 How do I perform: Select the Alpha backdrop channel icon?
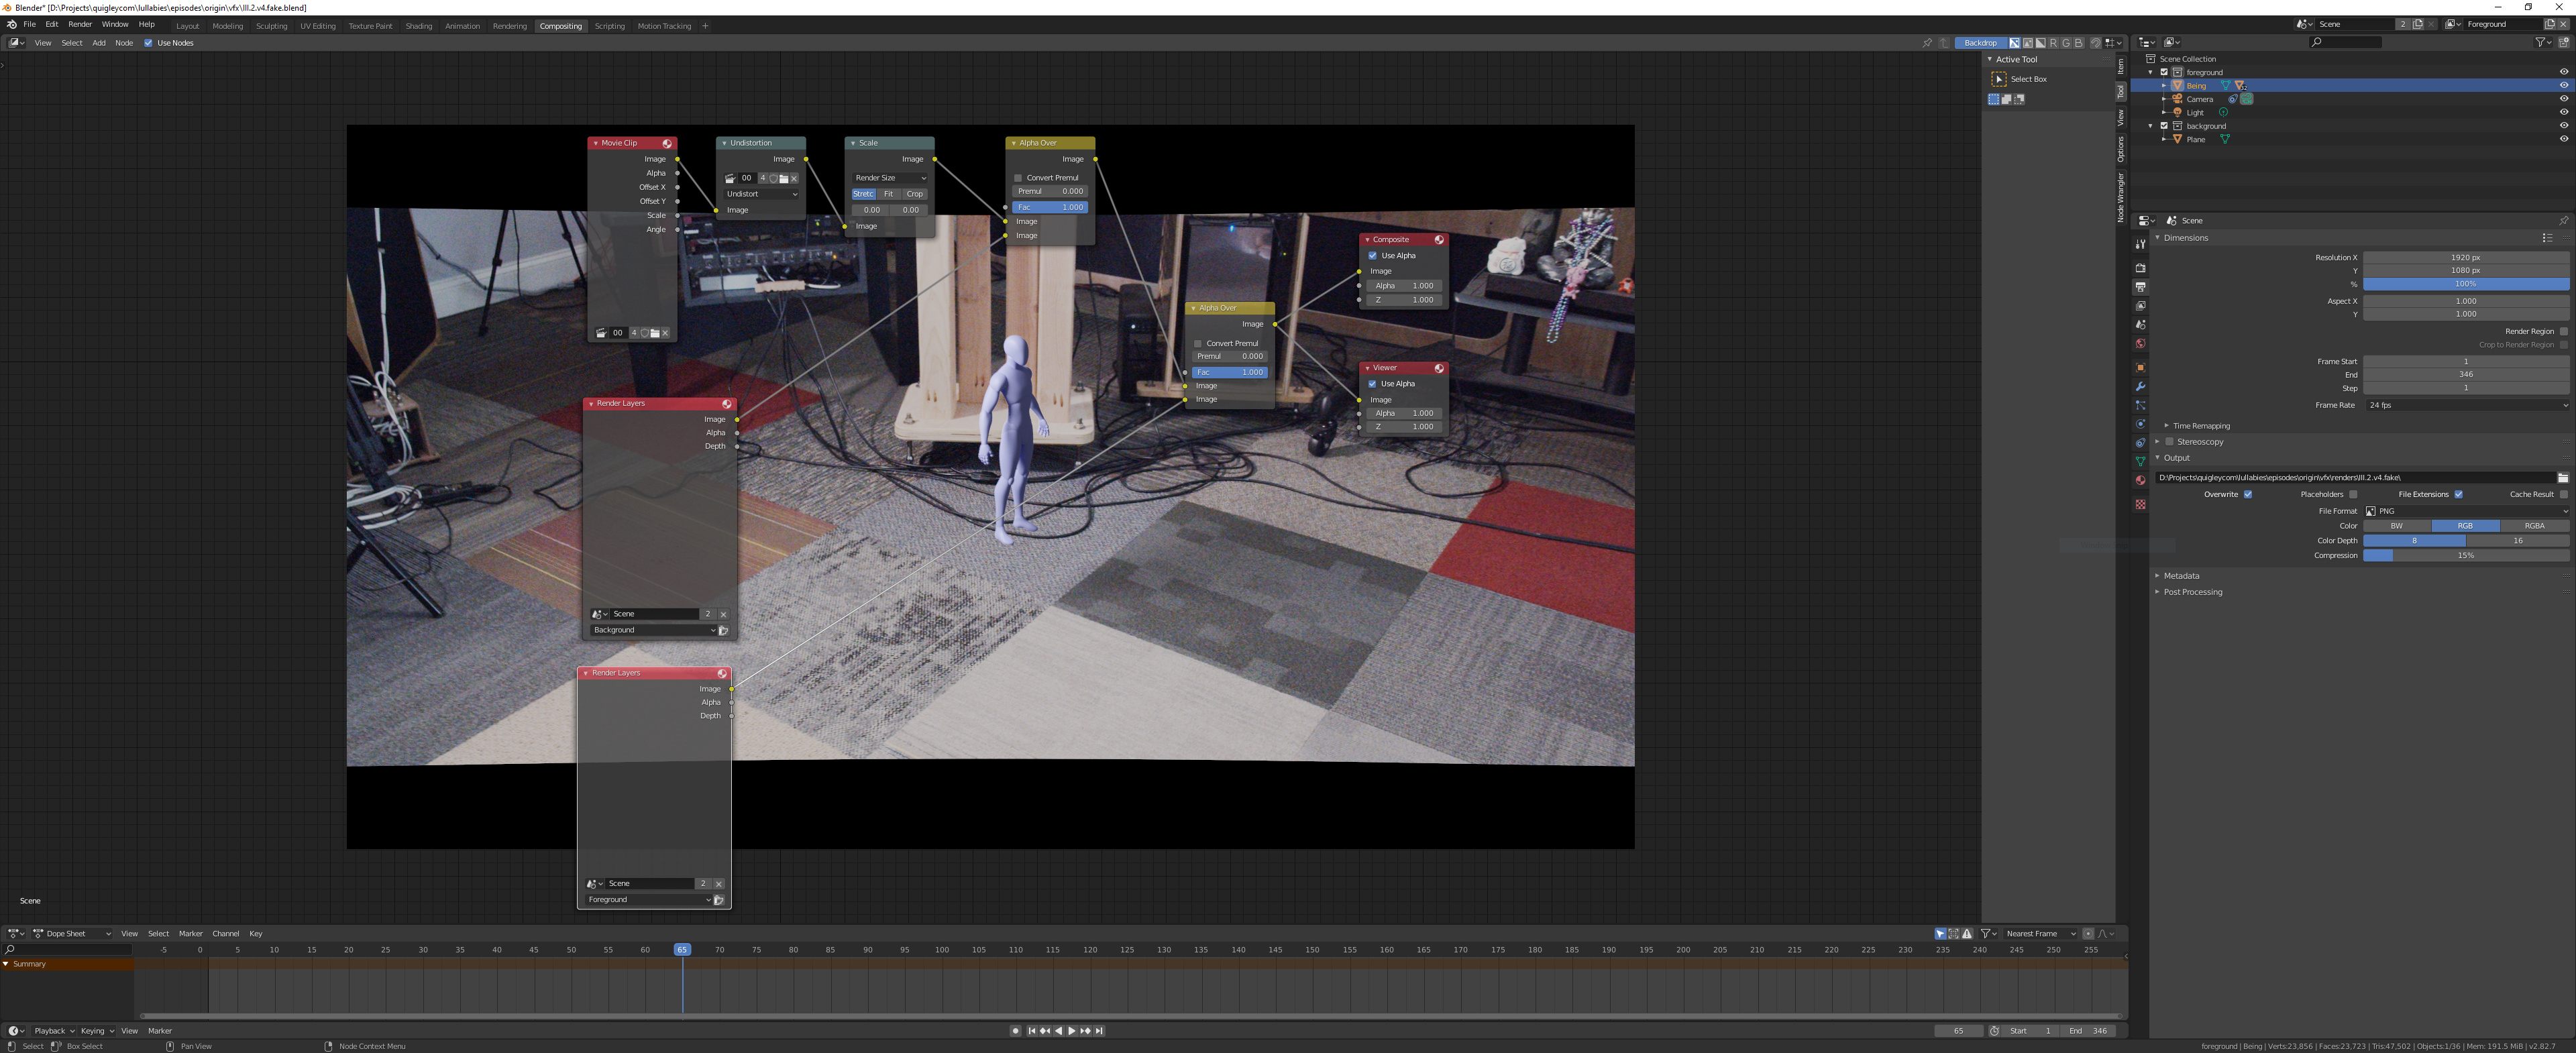(2040, 43)
